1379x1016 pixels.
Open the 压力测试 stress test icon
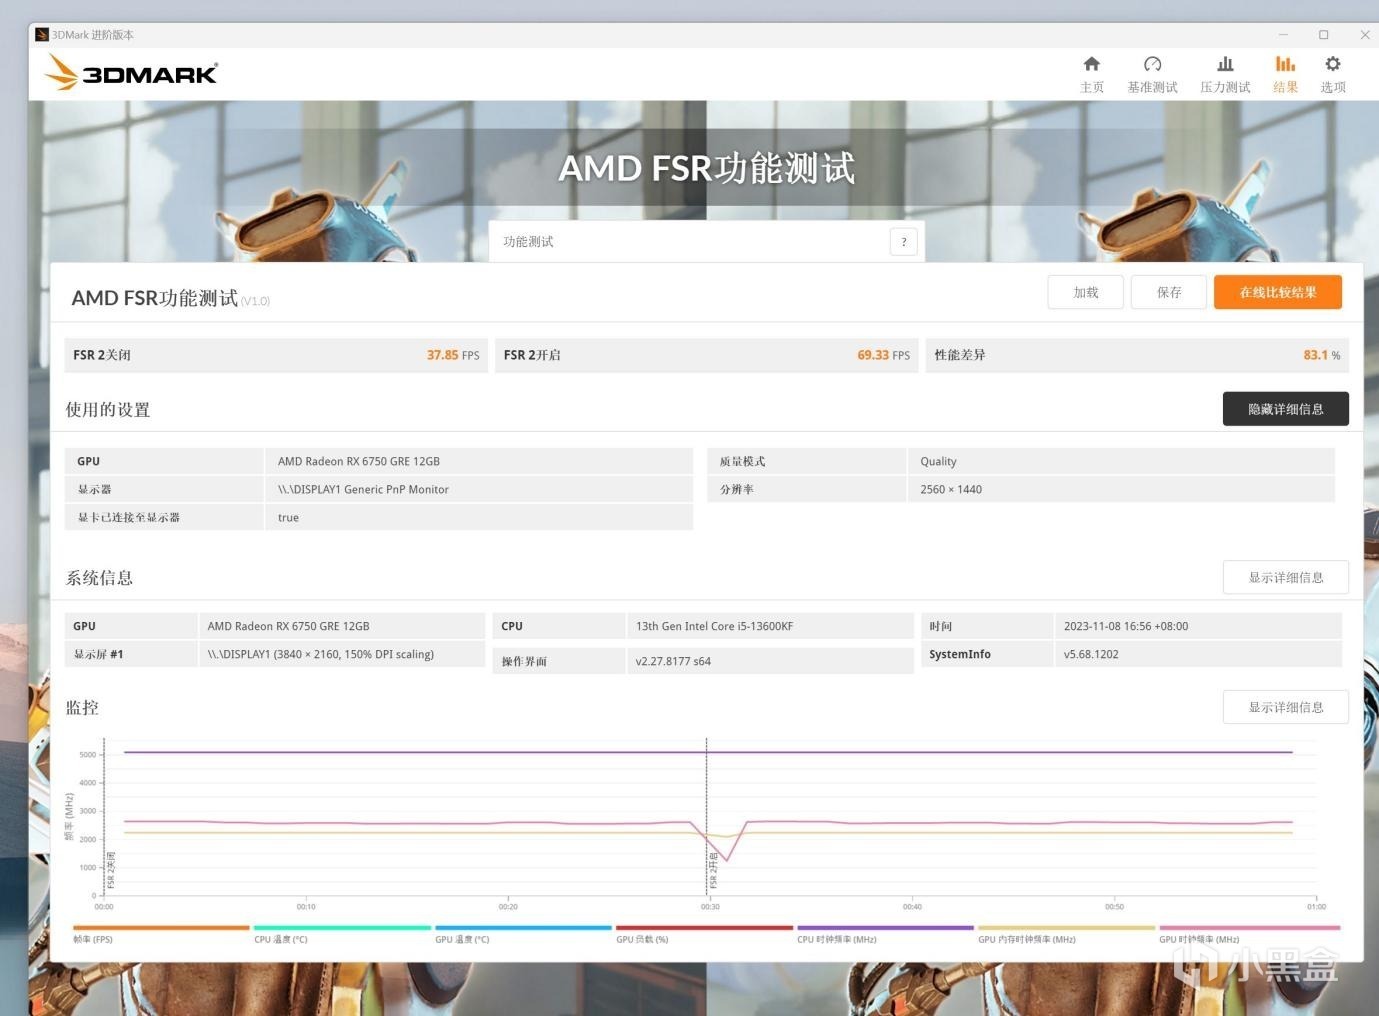coord(1225,64)
